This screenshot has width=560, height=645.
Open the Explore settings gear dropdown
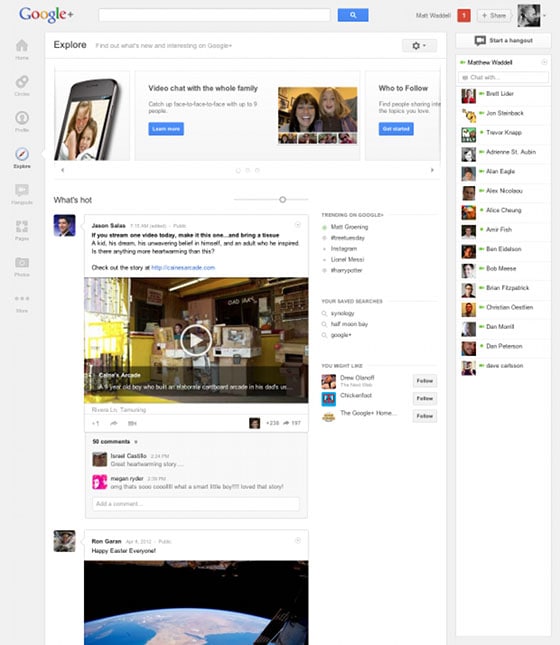(419, 46)
